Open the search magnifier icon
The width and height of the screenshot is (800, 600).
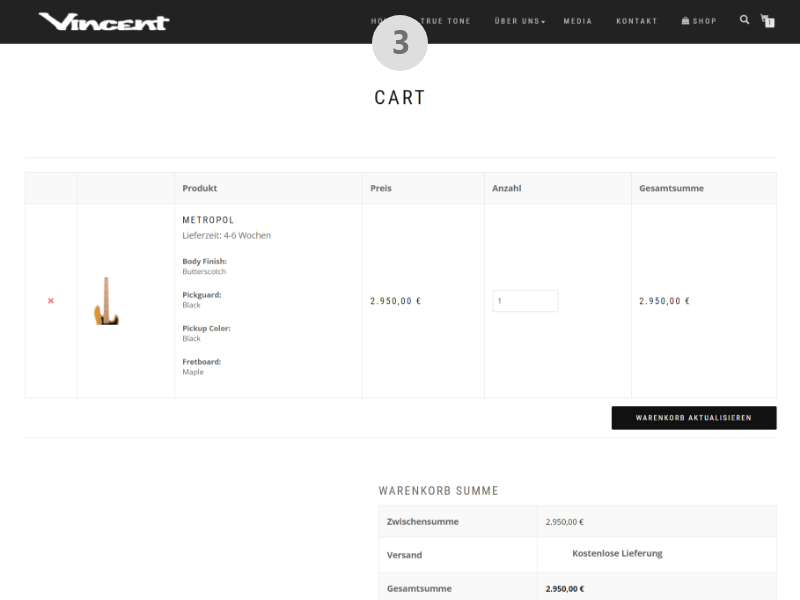point(744,20)
